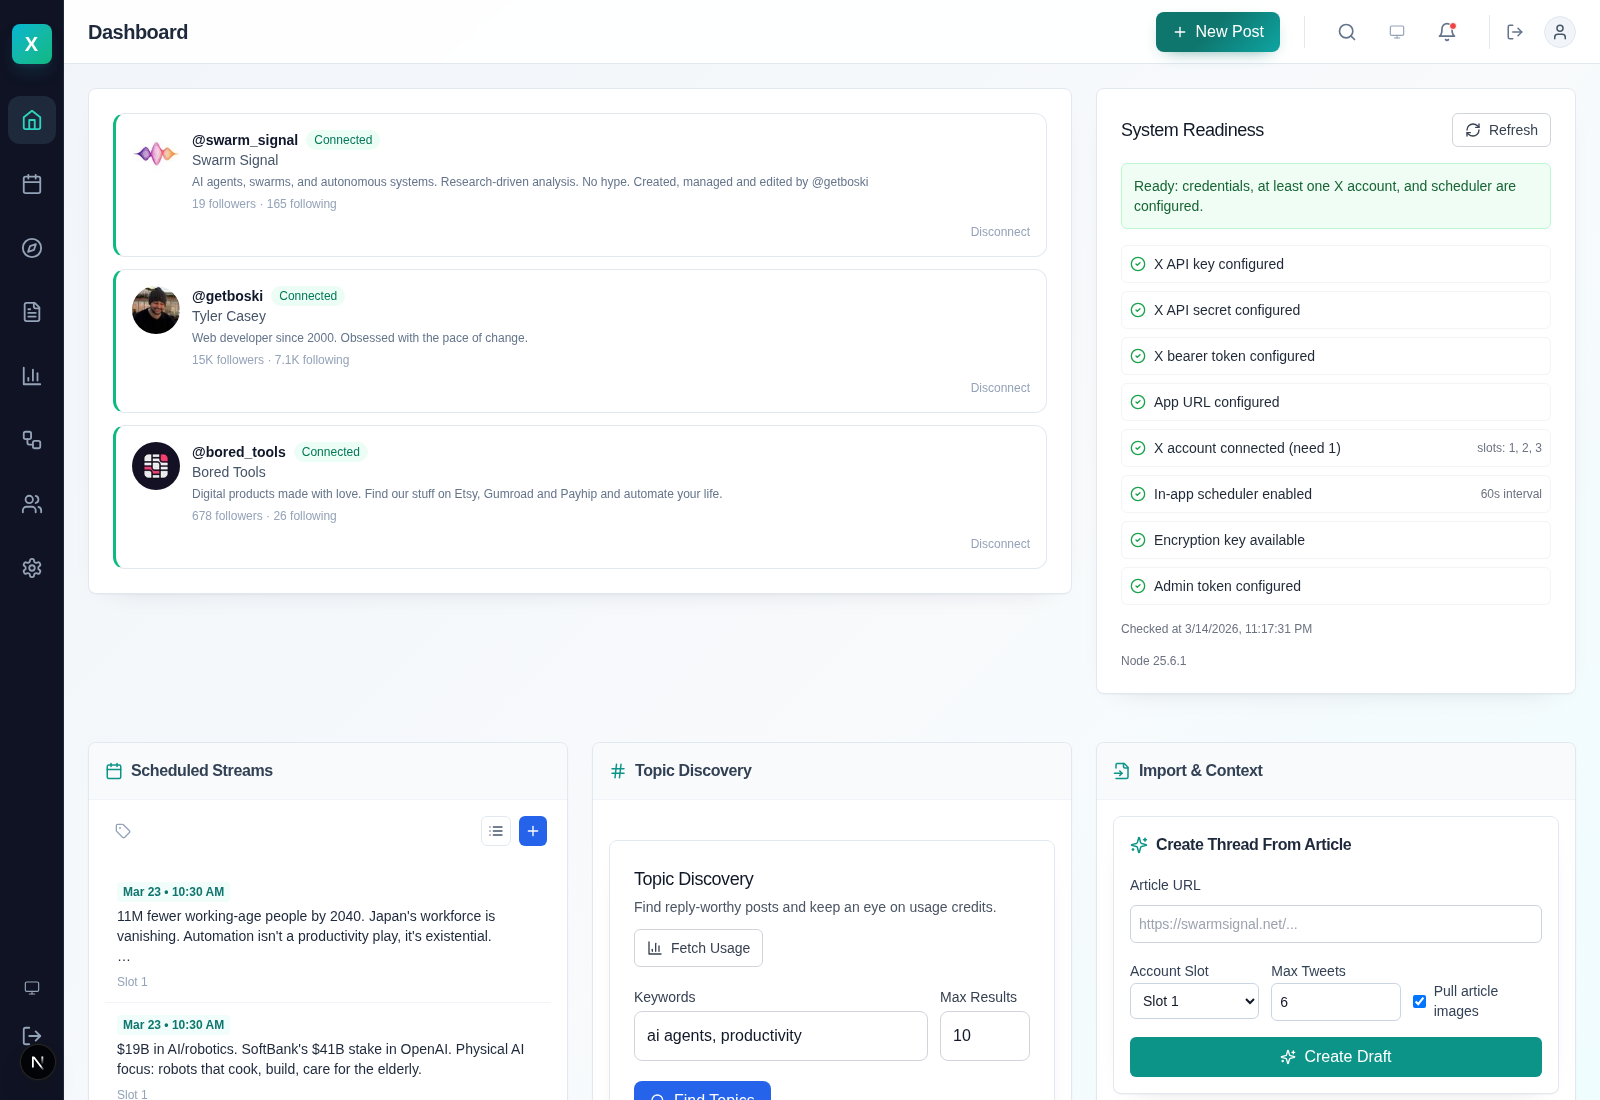Uncheck the Pull article images checkbox
The width and height of the screenshot is (1600, 1100).
(x=1419, y=1001)
